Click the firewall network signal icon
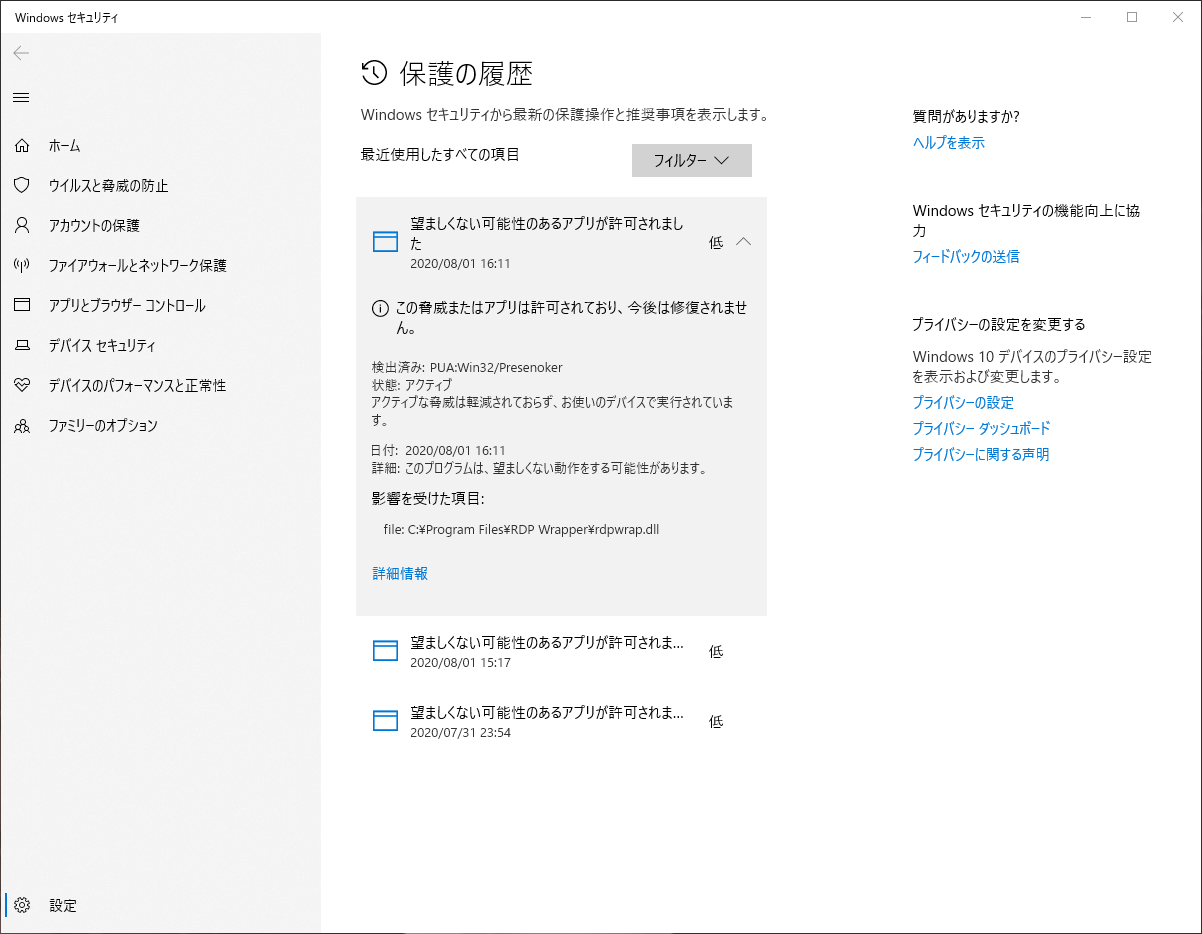The height and width of the screenshot is (934, 1202). pyautogui.click(x=21, y=265)
